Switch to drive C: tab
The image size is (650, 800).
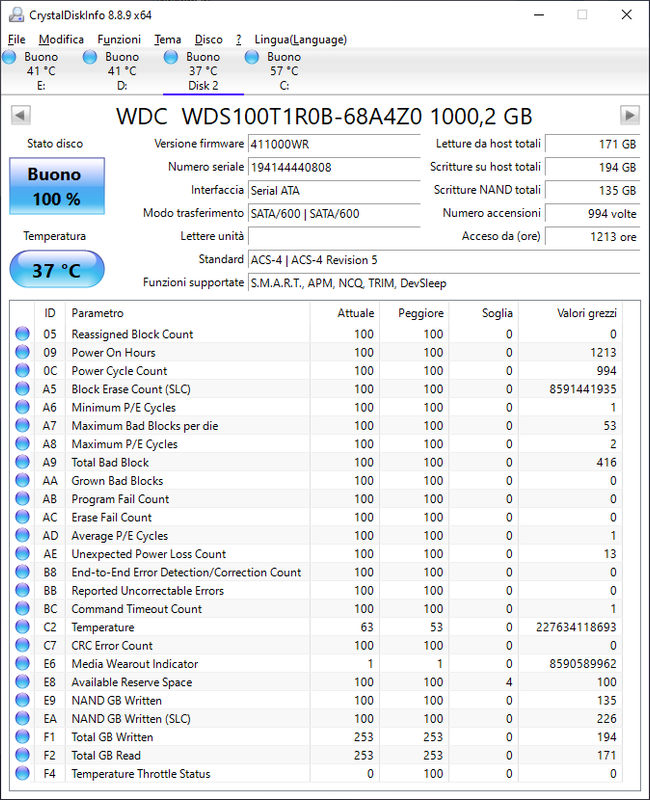point(284,71)
